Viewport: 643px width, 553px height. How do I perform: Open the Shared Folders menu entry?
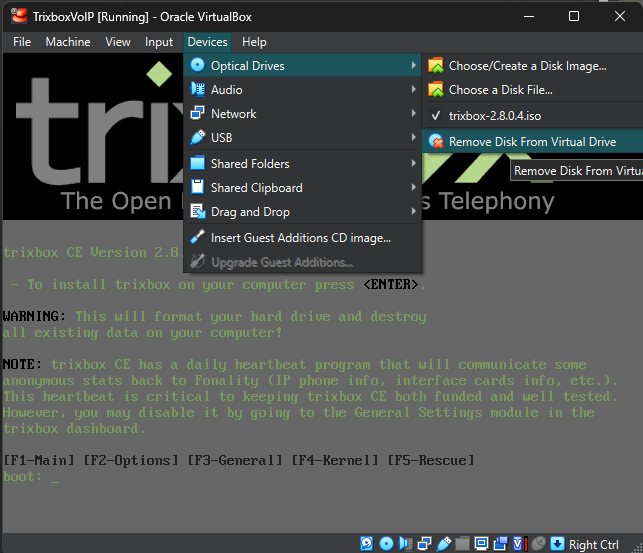303,164
